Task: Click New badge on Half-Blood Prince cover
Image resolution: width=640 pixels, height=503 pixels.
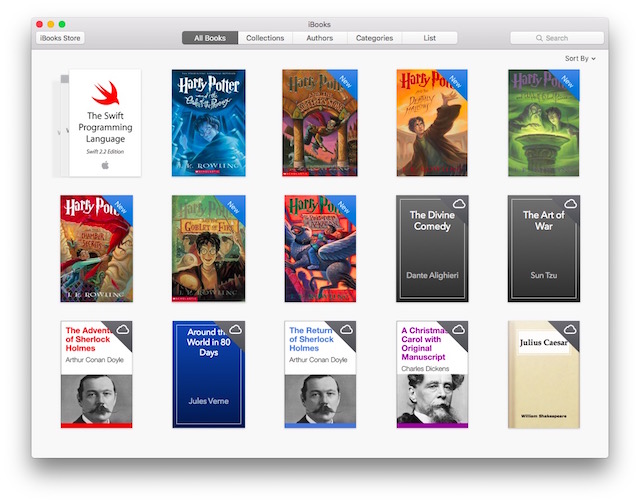Action: 567,82
